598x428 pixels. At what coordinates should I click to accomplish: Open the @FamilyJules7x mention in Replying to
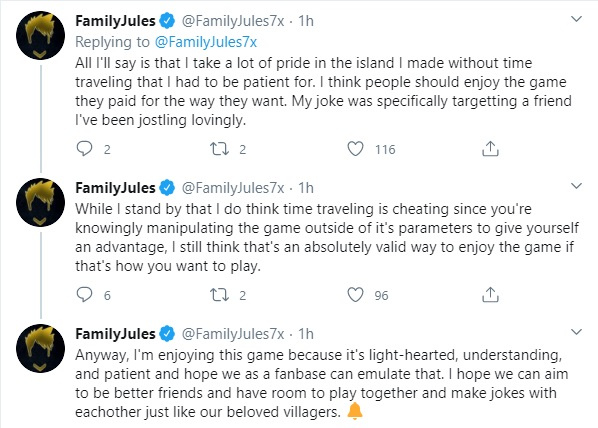click(206, 42)
